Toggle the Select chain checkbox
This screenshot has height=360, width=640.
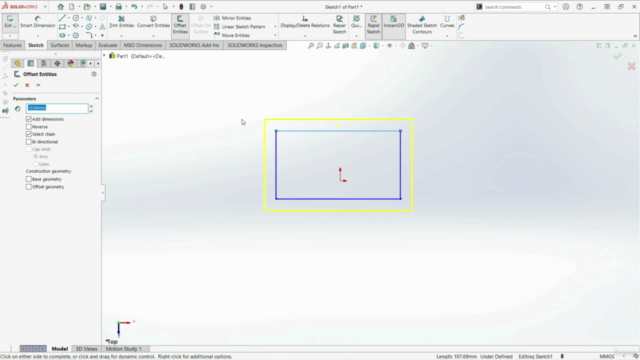click(x=29, y=134)
